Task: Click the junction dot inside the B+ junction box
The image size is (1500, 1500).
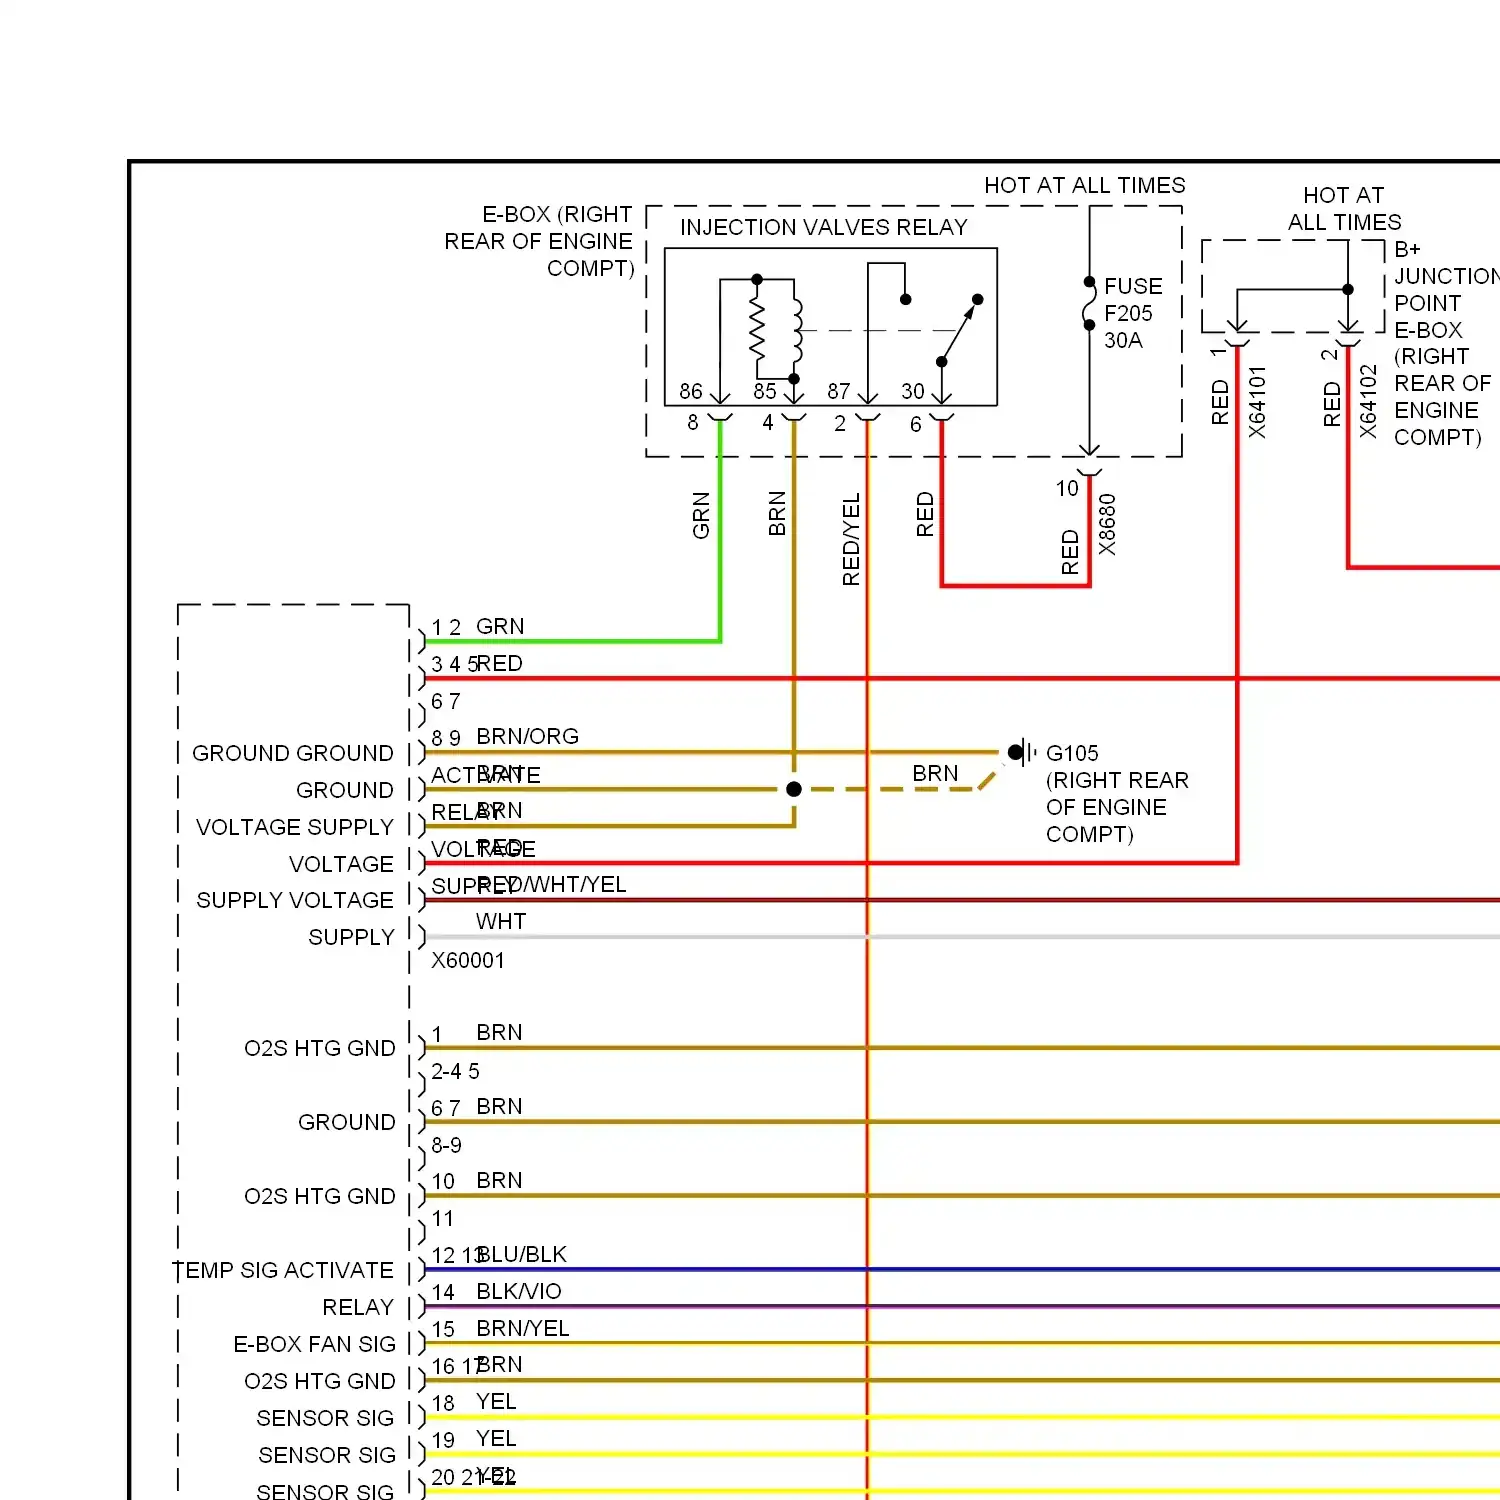Action: coord(1348,289)
